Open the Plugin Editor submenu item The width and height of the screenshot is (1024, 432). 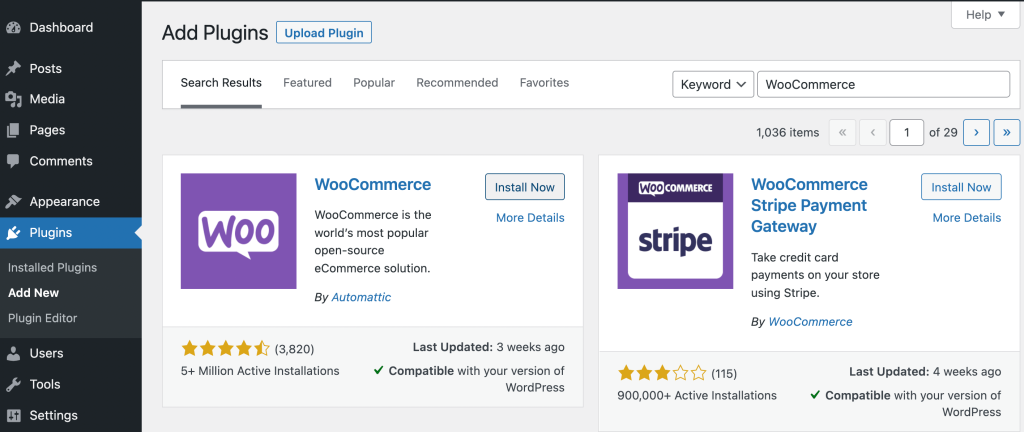(x=42, y=318)
